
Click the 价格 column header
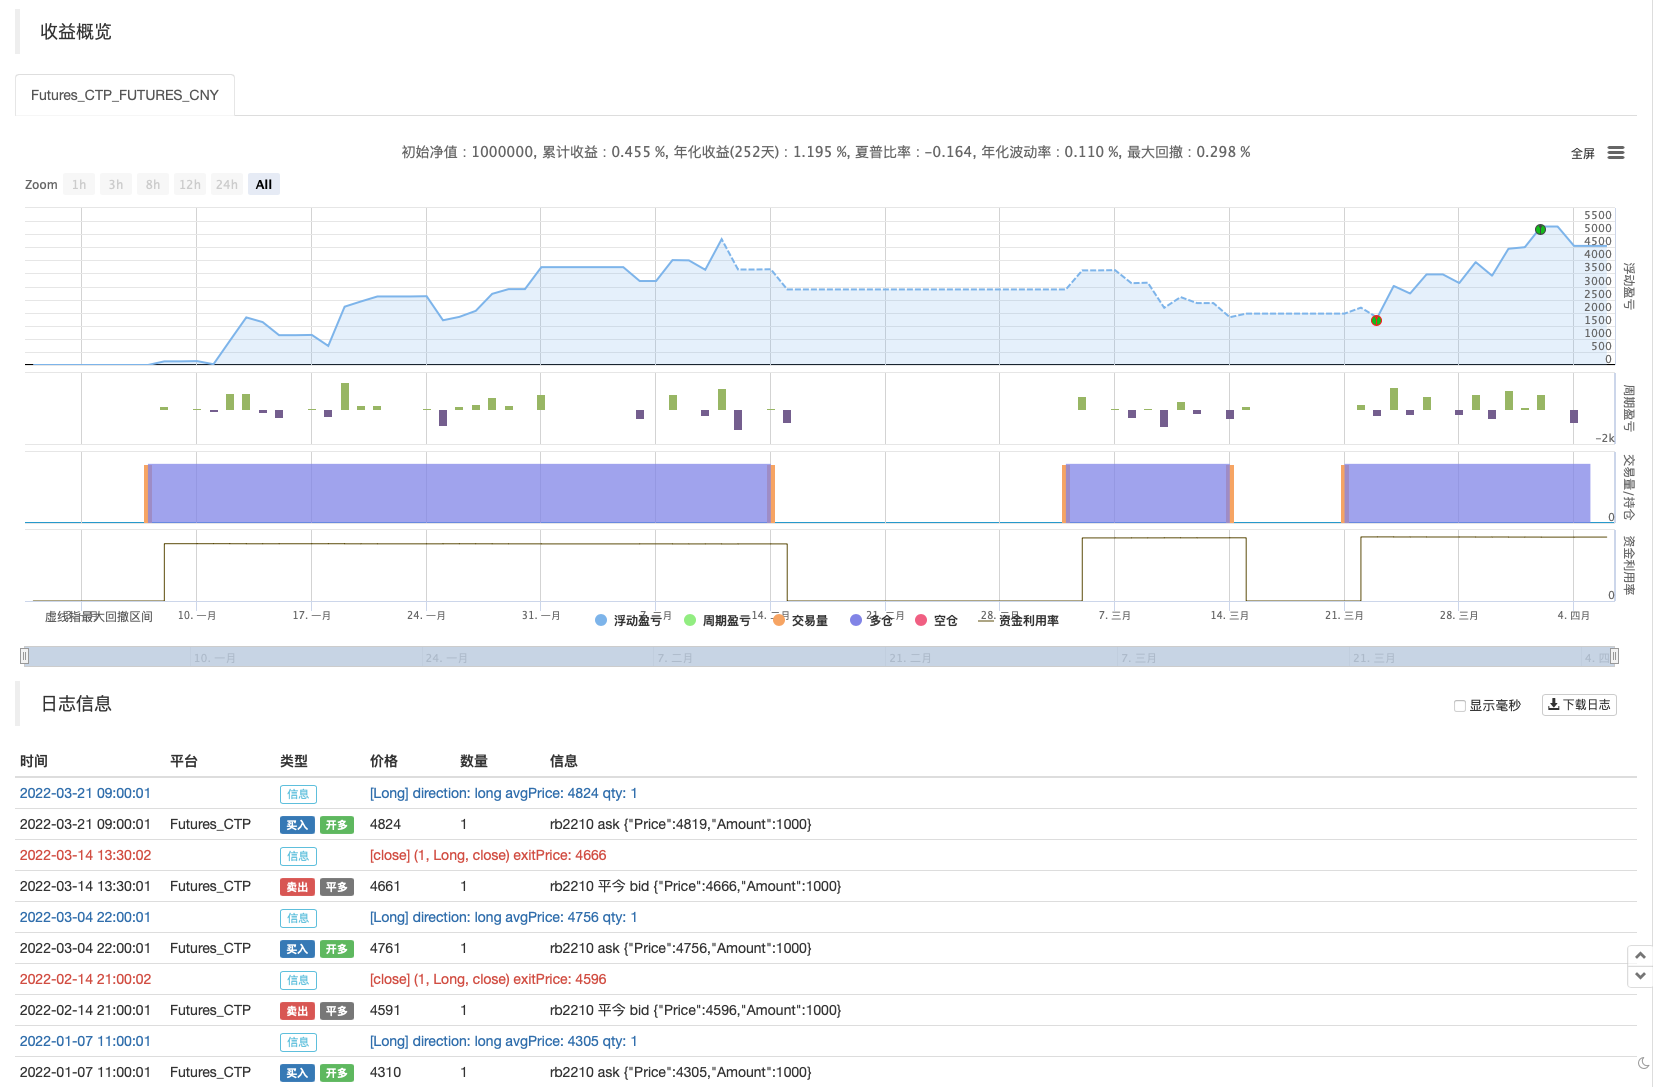click(x=384, y=761)
